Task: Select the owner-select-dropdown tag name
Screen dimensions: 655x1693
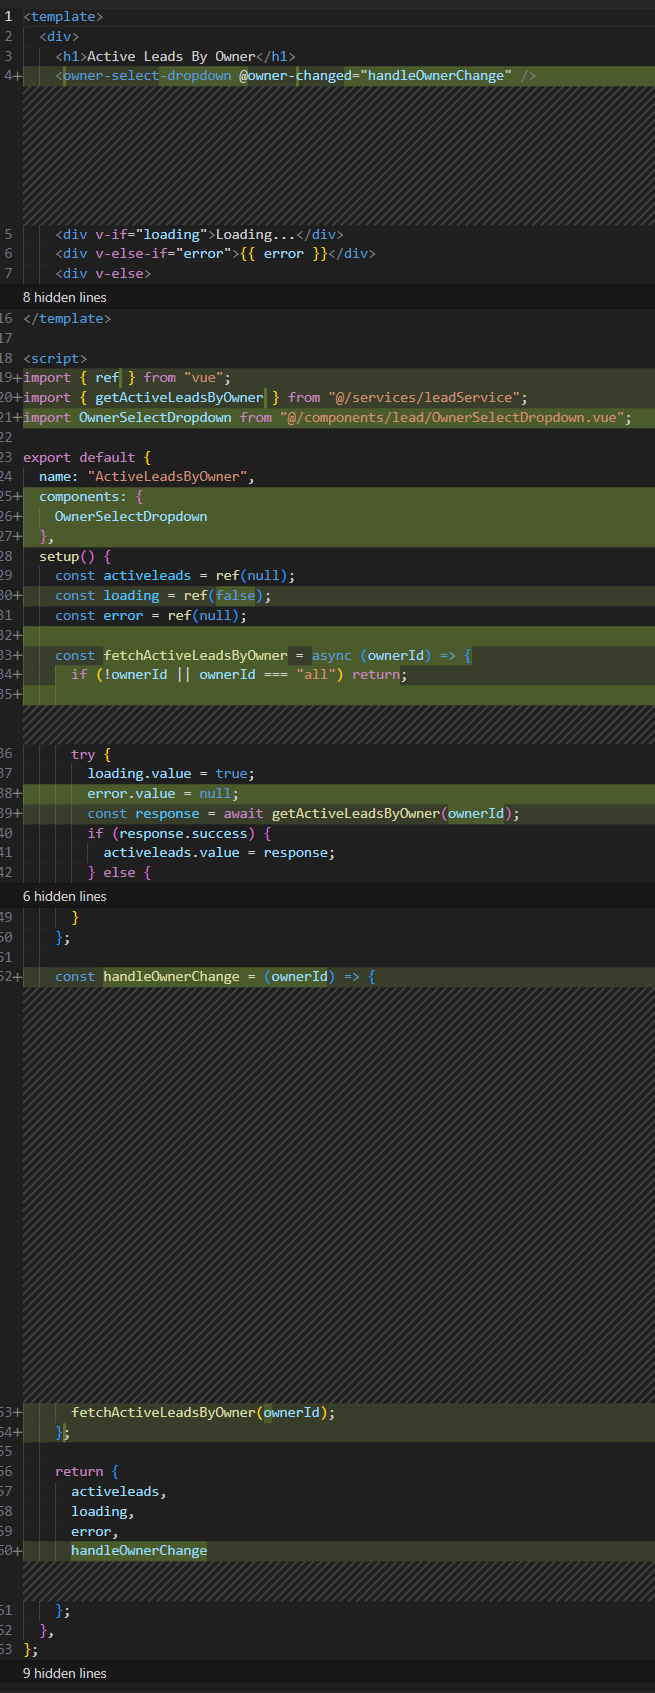Action: pos(147,76)
